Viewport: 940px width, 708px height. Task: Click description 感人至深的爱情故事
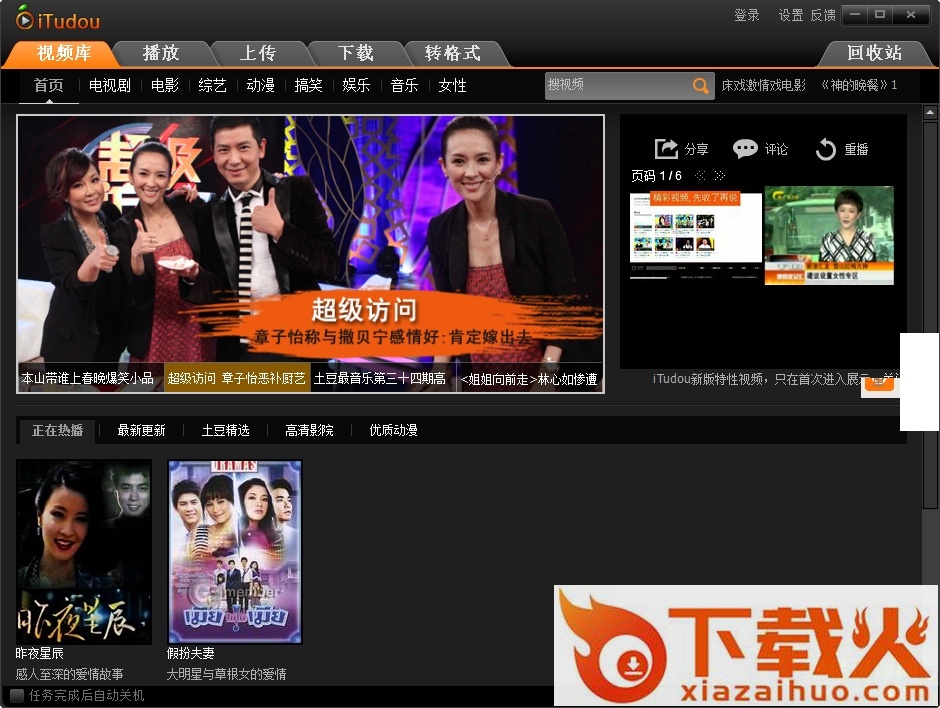click(70, 674)
